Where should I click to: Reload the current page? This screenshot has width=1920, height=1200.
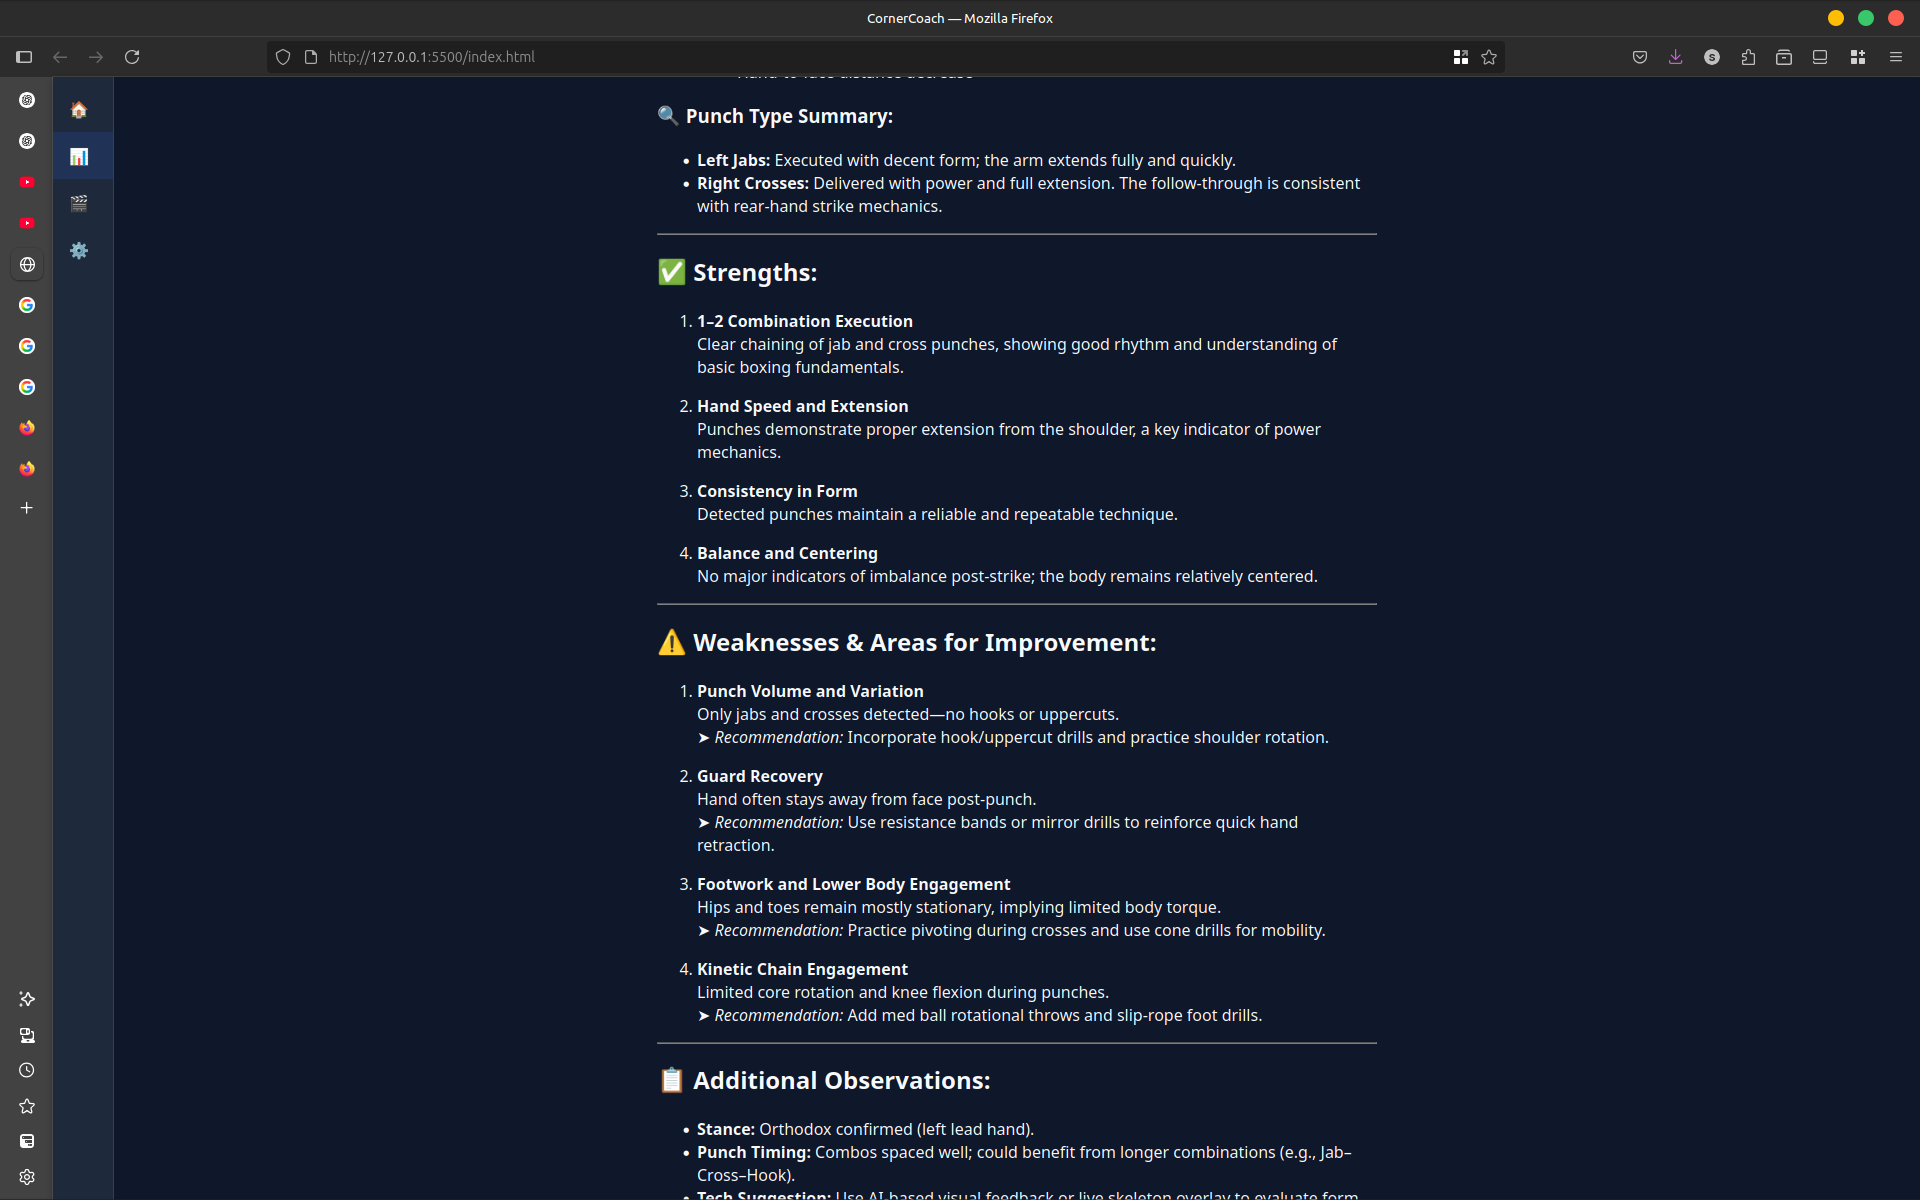click(132, 57)
